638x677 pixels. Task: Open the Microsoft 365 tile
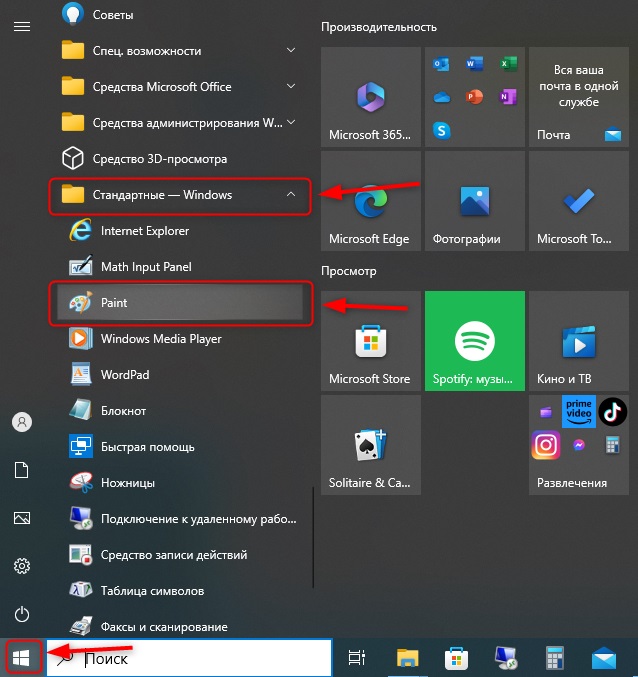click(371, 97)
